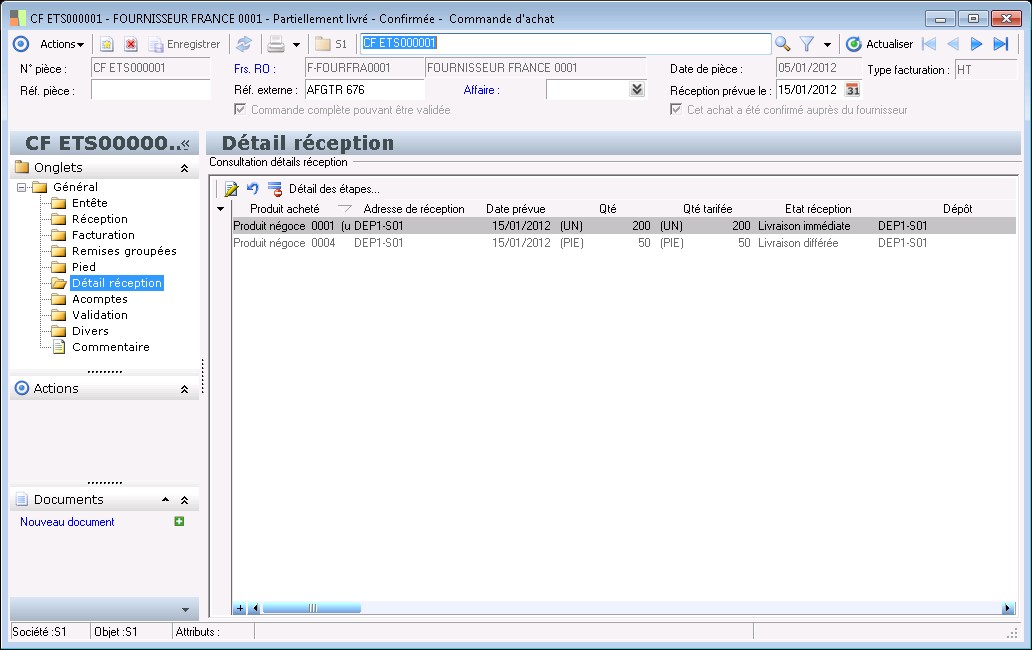1032x650 pixels.
Task: Go to the last record
Action: (x=1001, y=44)
